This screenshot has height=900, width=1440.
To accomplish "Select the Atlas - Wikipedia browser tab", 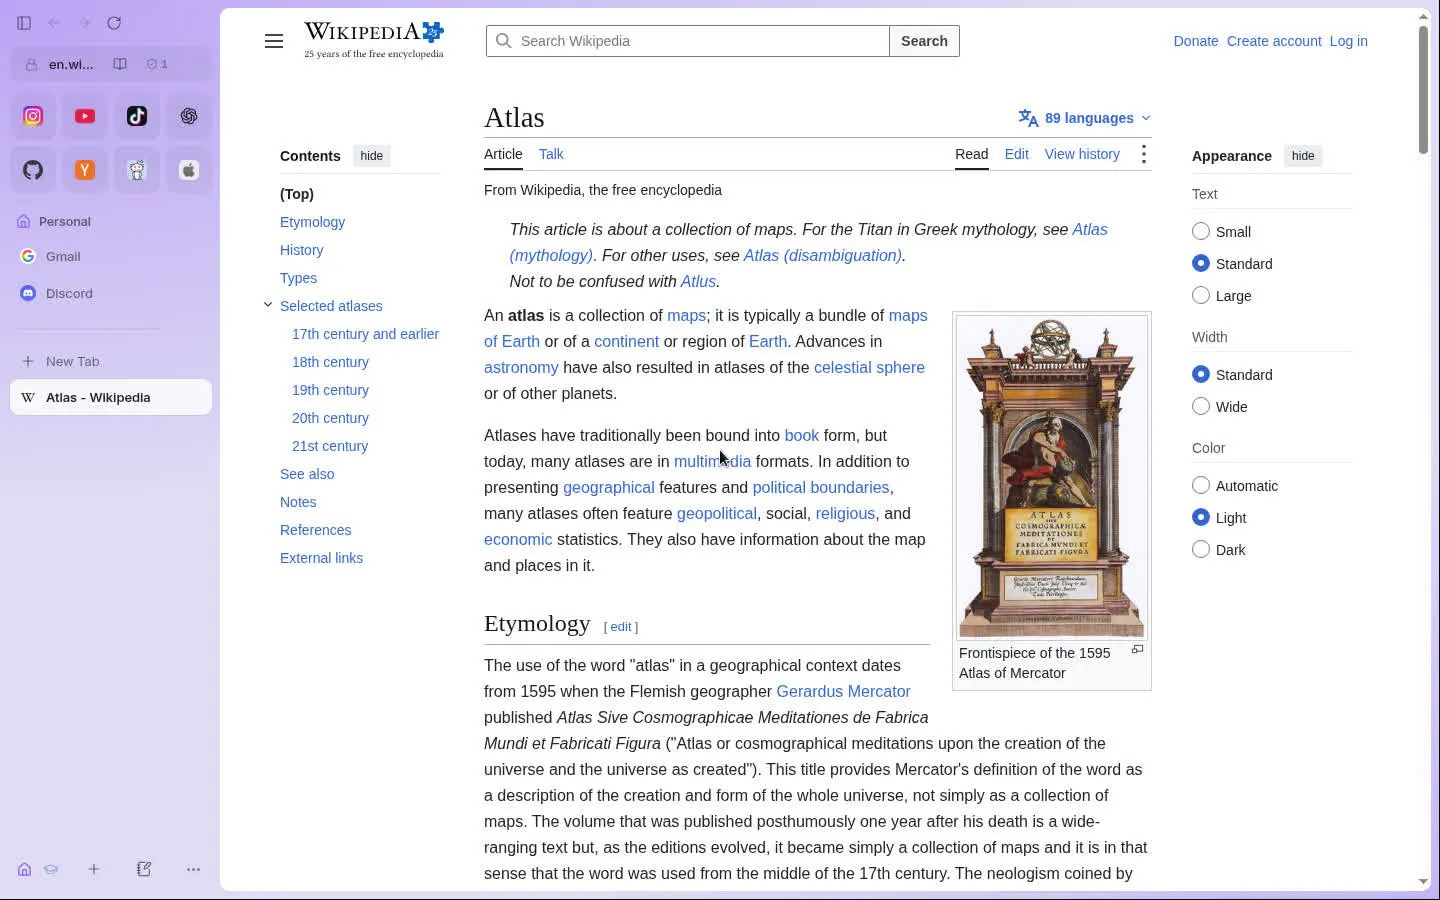I will (111, 397).
